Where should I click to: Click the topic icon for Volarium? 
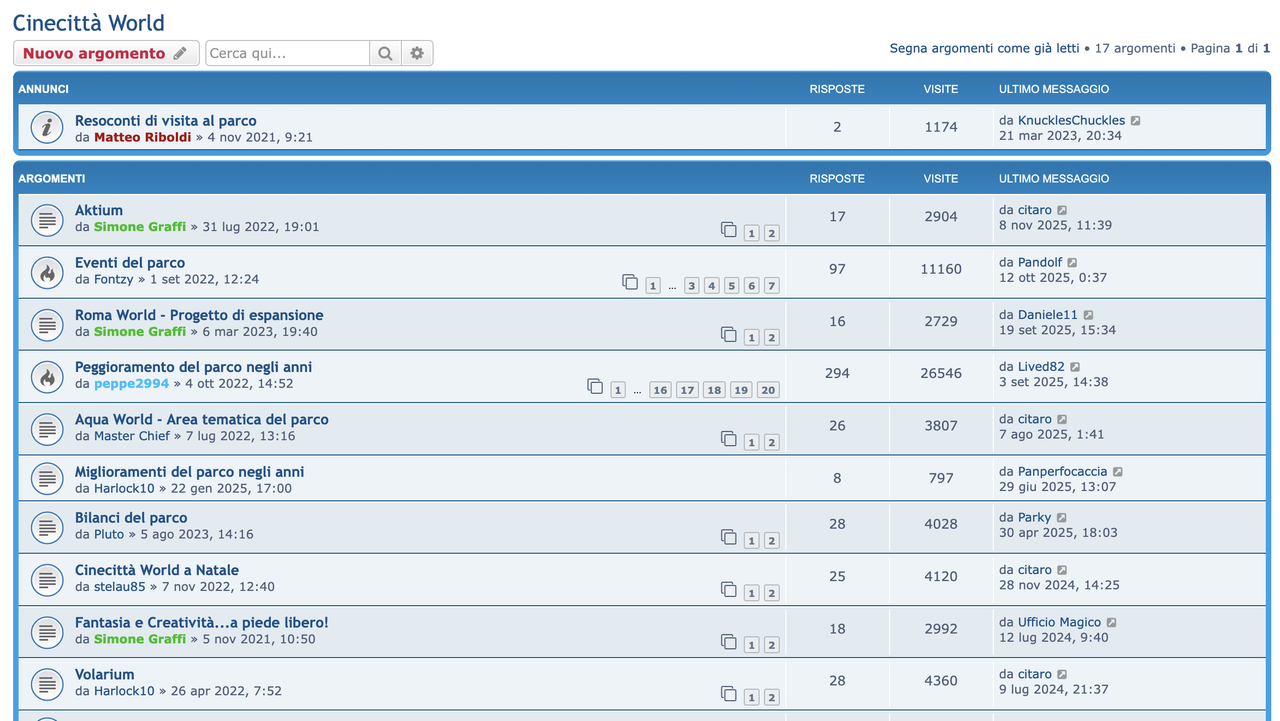point(47,683)
